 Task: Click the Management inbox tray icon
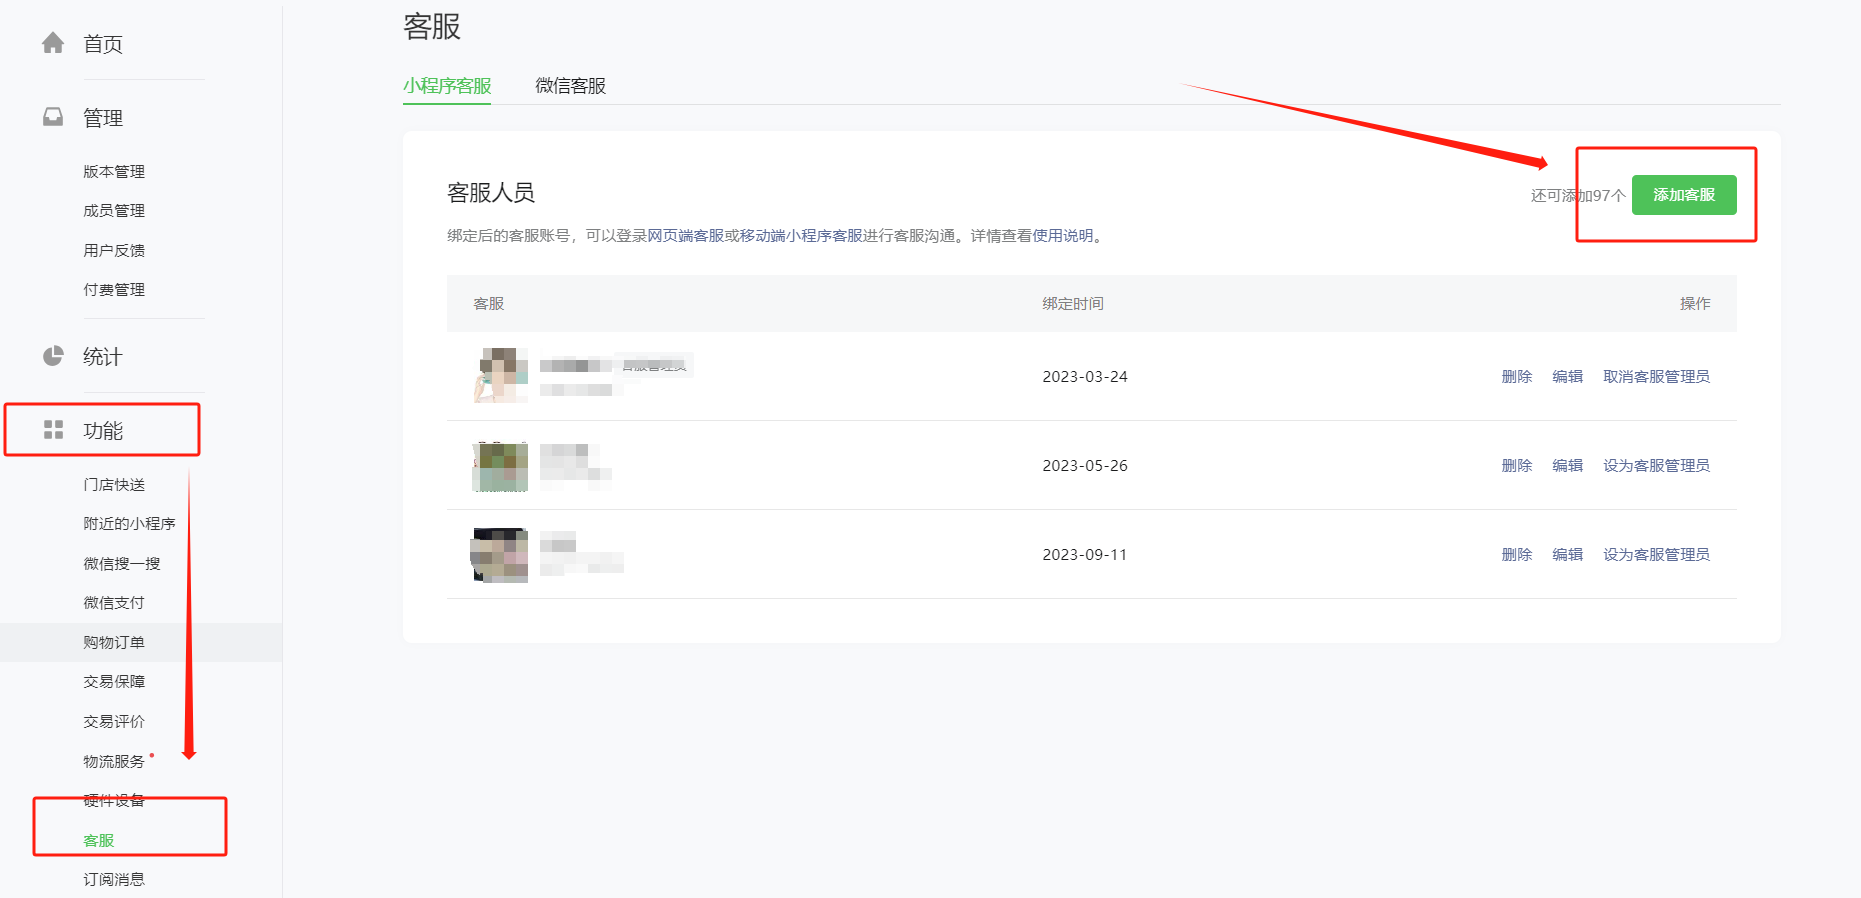pos(53,117)
